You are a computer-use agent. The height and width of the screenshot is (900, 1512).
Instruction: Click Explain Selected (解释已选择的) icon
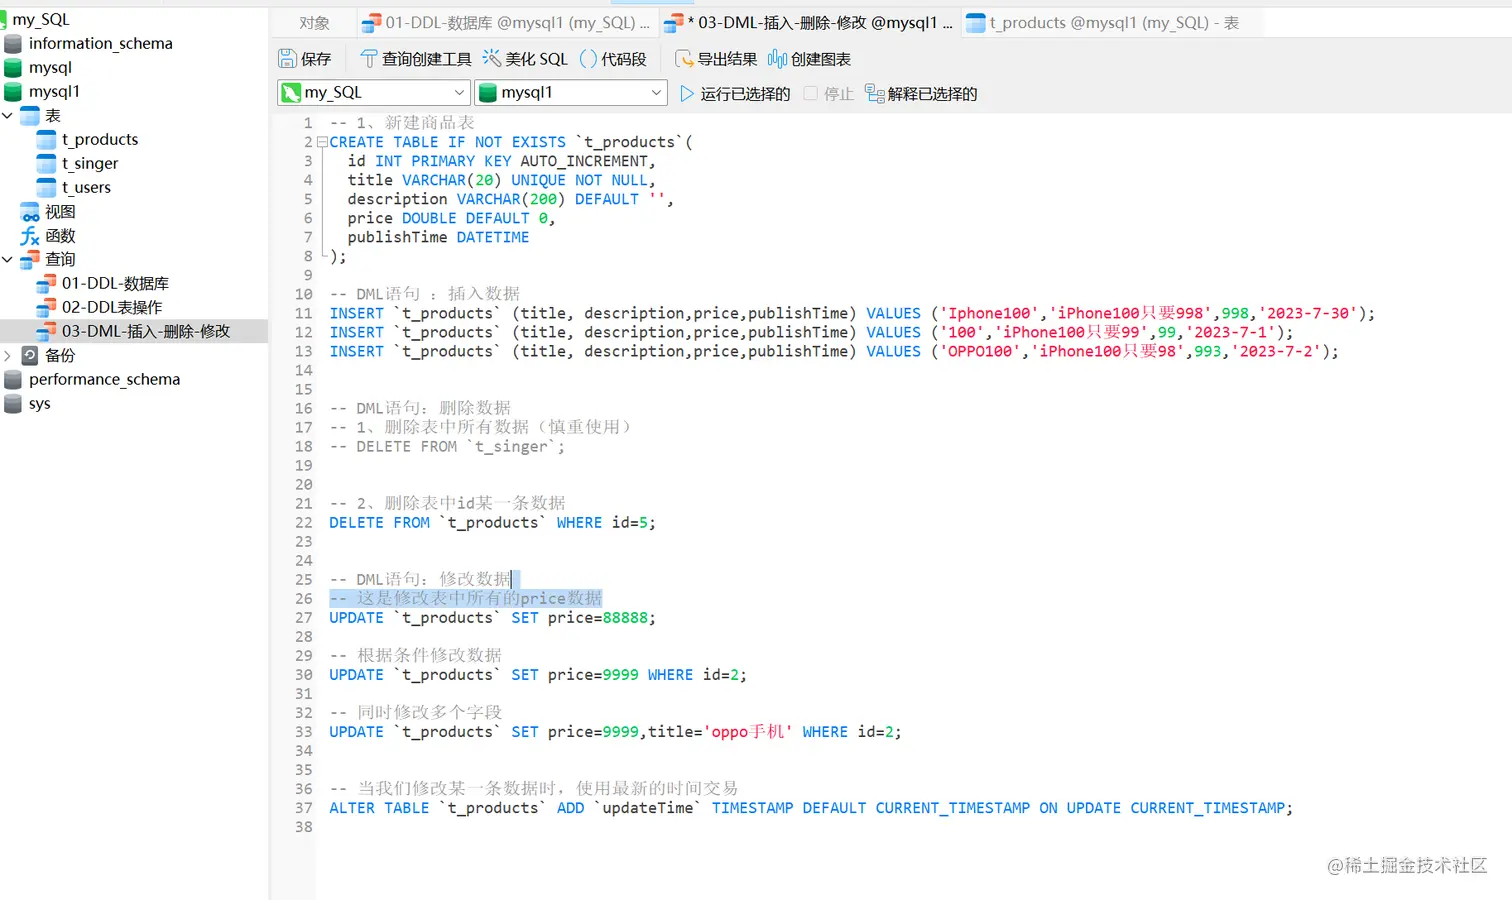875,93
